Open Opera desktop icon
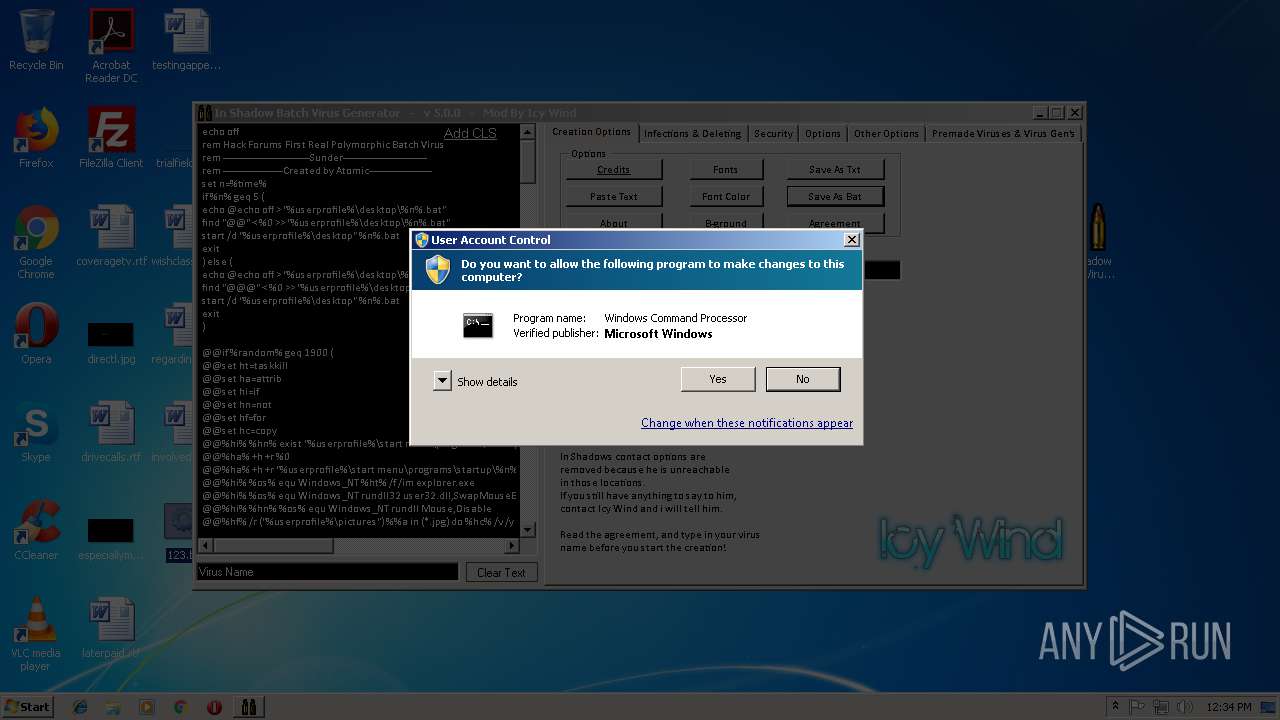Image resolution: width=1280 pixels, height=720 pixels. 36,334
